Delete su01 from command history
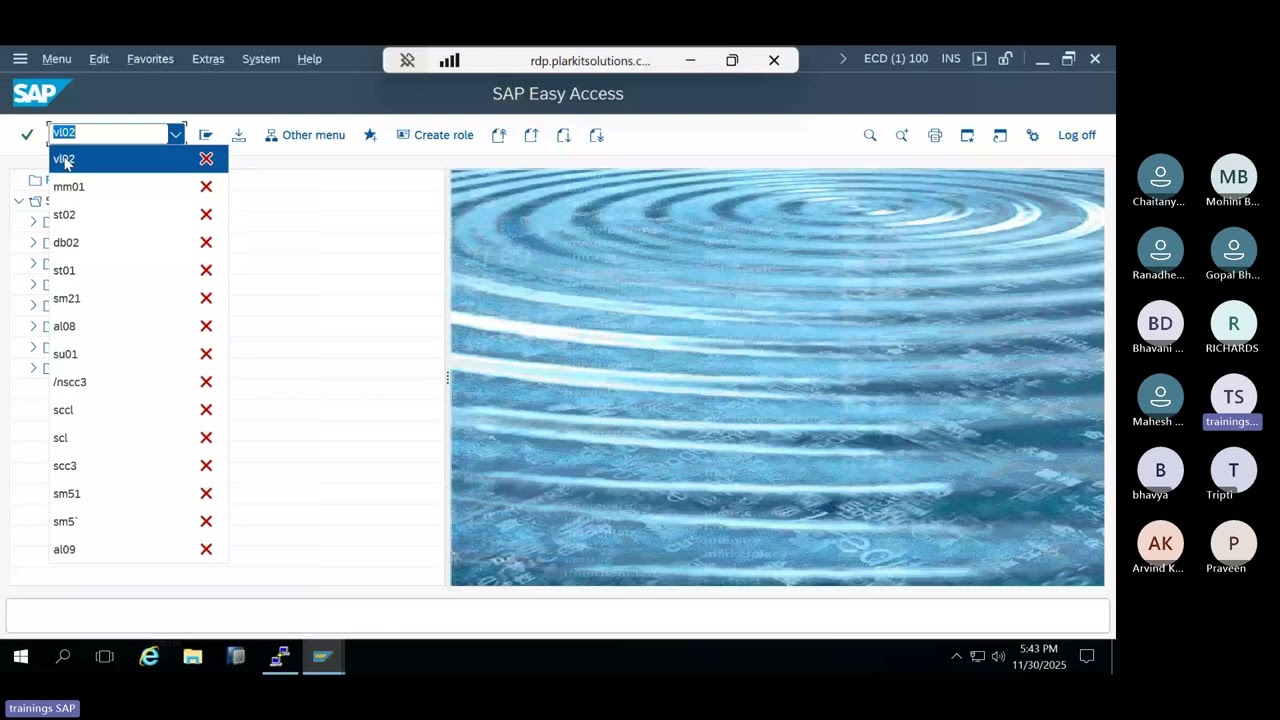Screen dimensions: 1280x720 [206, 354]
